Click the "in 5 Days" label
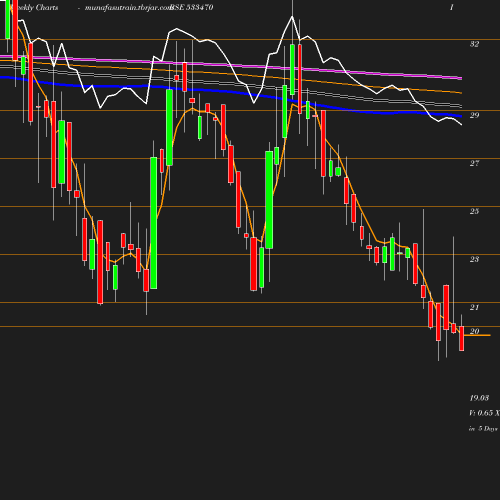Image resolution: width=500 pixels, height=500 pixels. click(483, 429)
